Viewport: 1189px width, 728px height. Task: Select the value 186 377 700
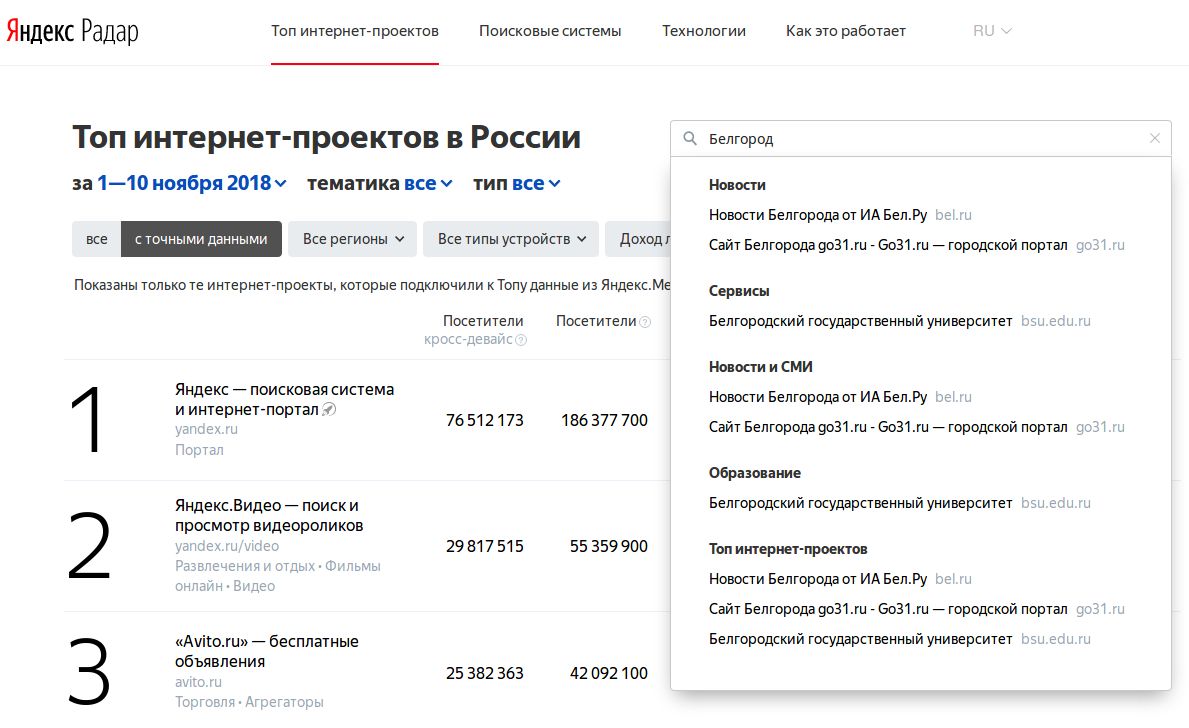coord(604,420)
